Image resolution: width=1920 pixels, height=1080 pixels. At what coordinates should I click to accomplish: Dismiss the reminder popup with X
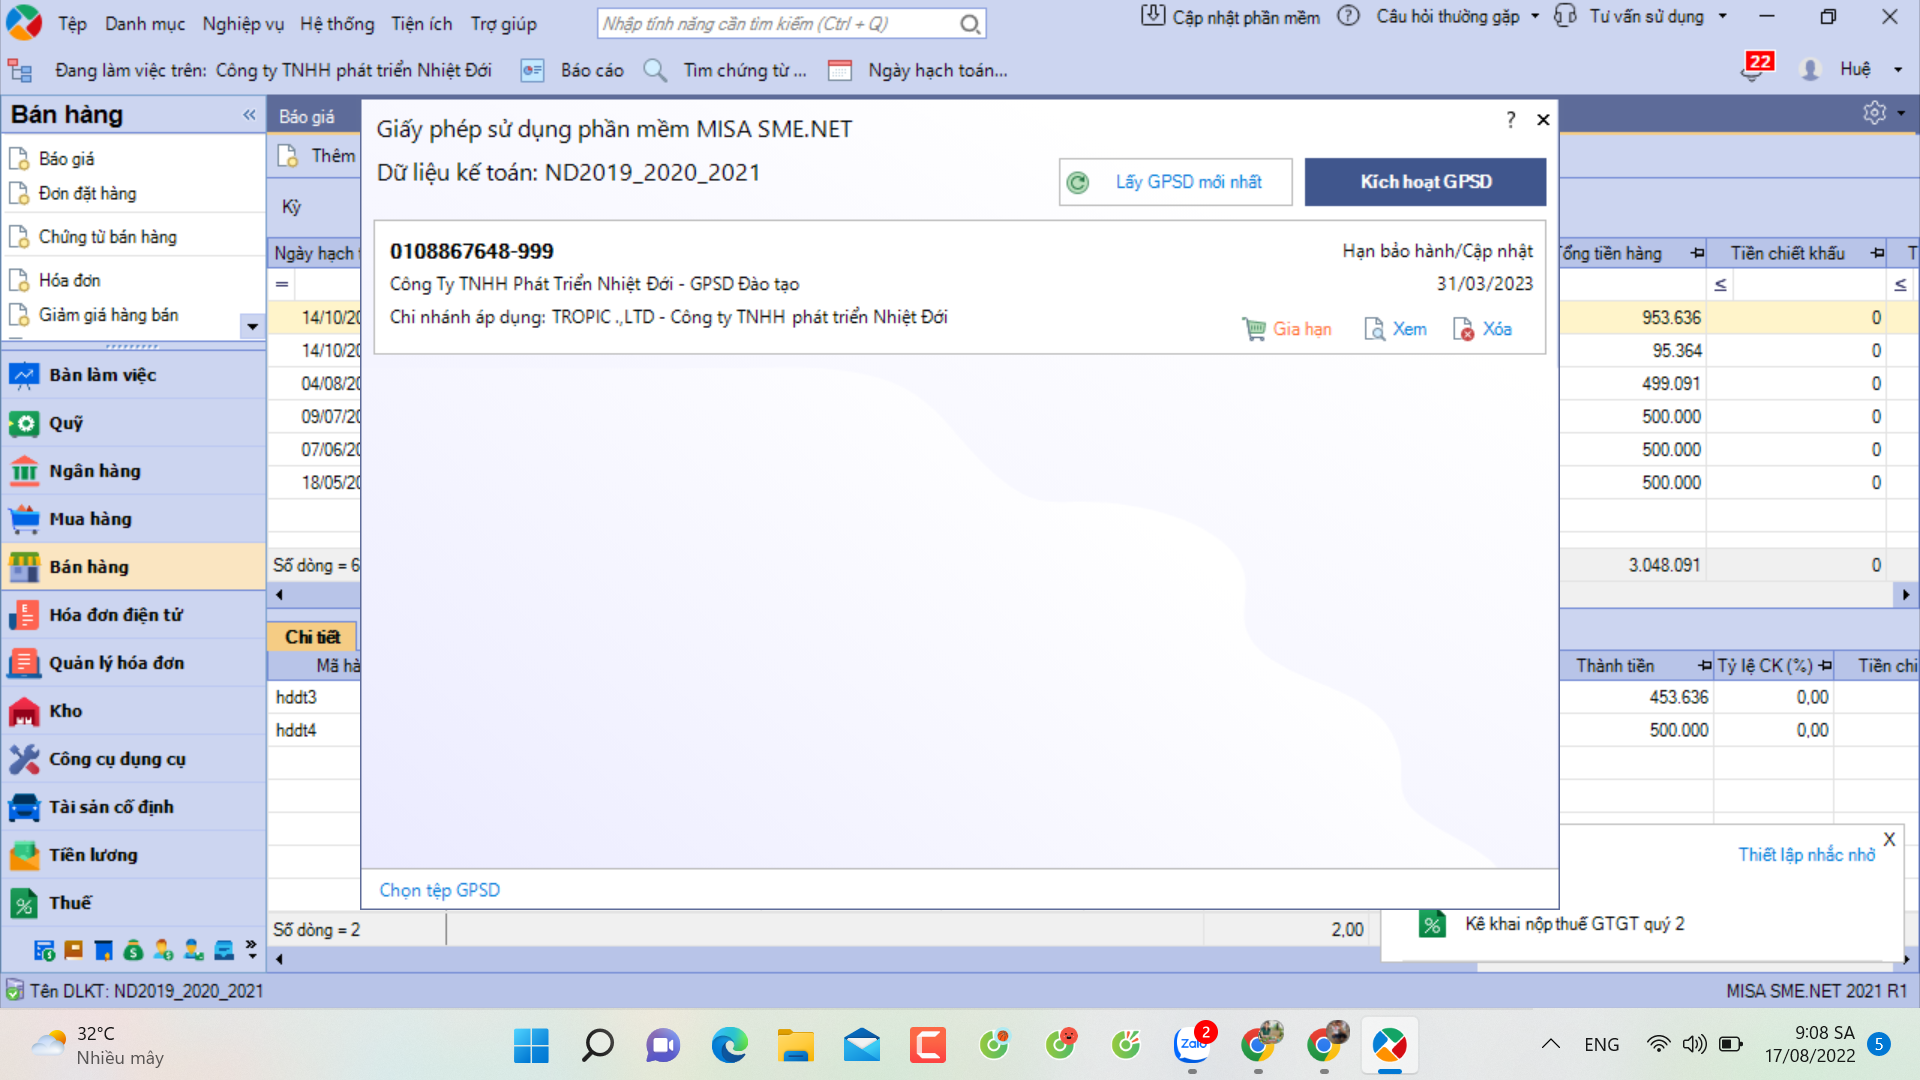point(1889,840)
